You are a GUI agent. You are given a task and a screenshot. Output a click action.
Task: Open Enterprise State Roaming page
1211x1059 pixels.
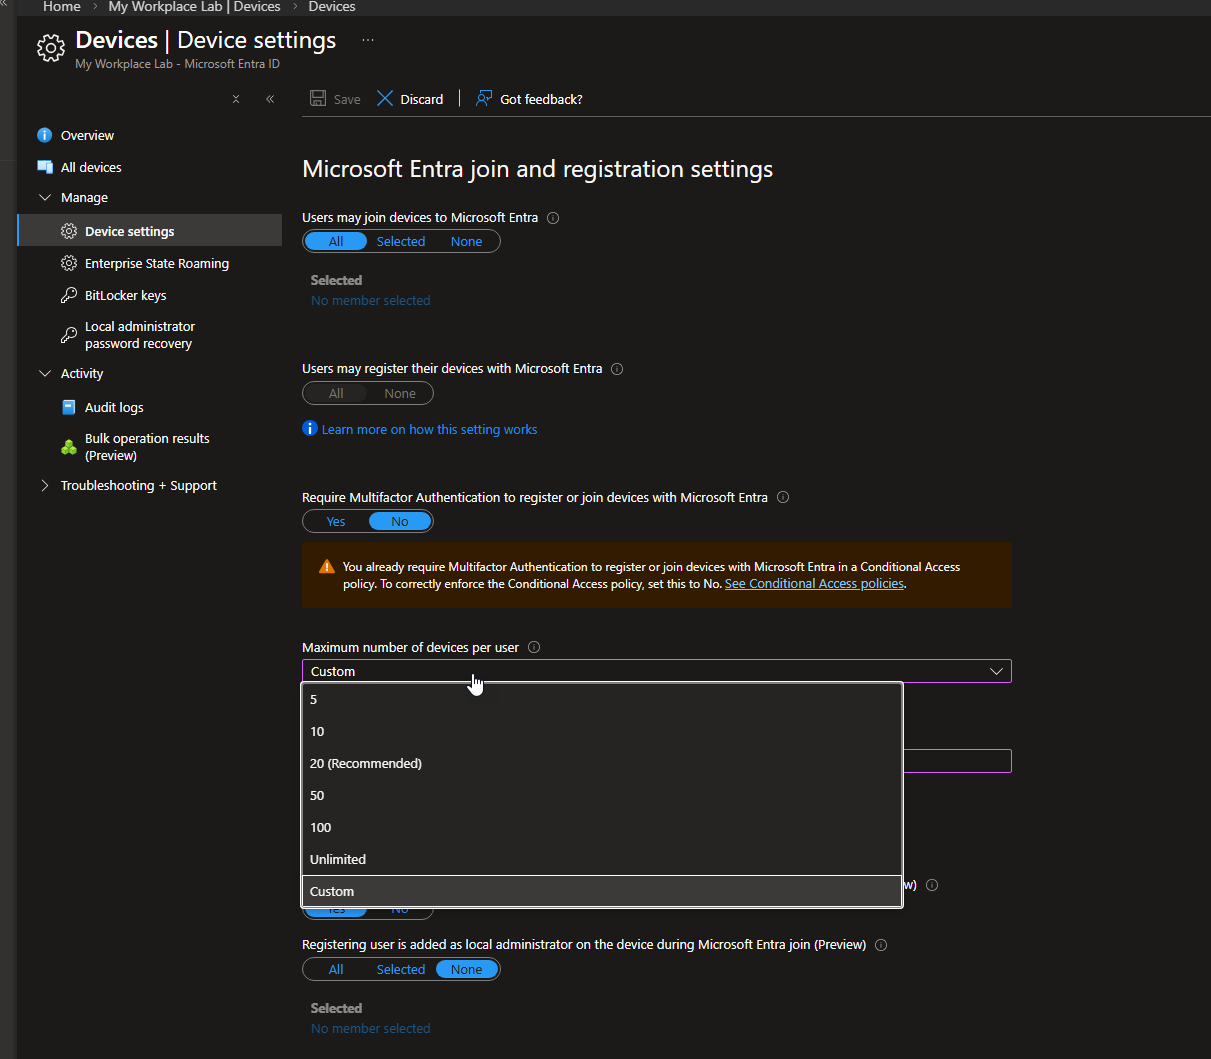pyautogui.click(x=157, y=263)
